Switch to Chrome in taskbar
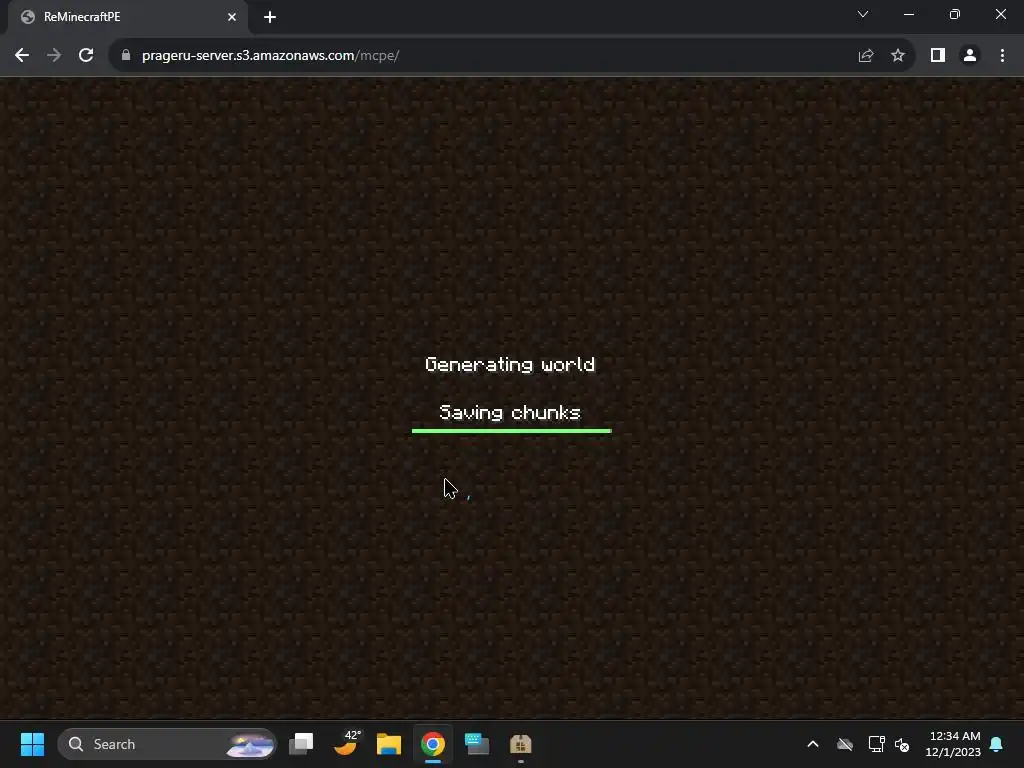Screen dimensions: 1024x768 pyautogui.click(x=432, y=744)
